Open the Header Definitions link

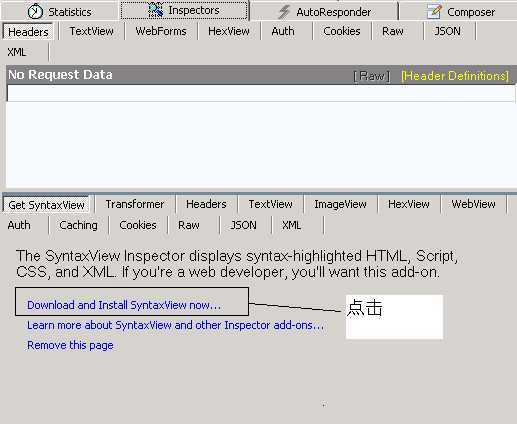(455, 76)
